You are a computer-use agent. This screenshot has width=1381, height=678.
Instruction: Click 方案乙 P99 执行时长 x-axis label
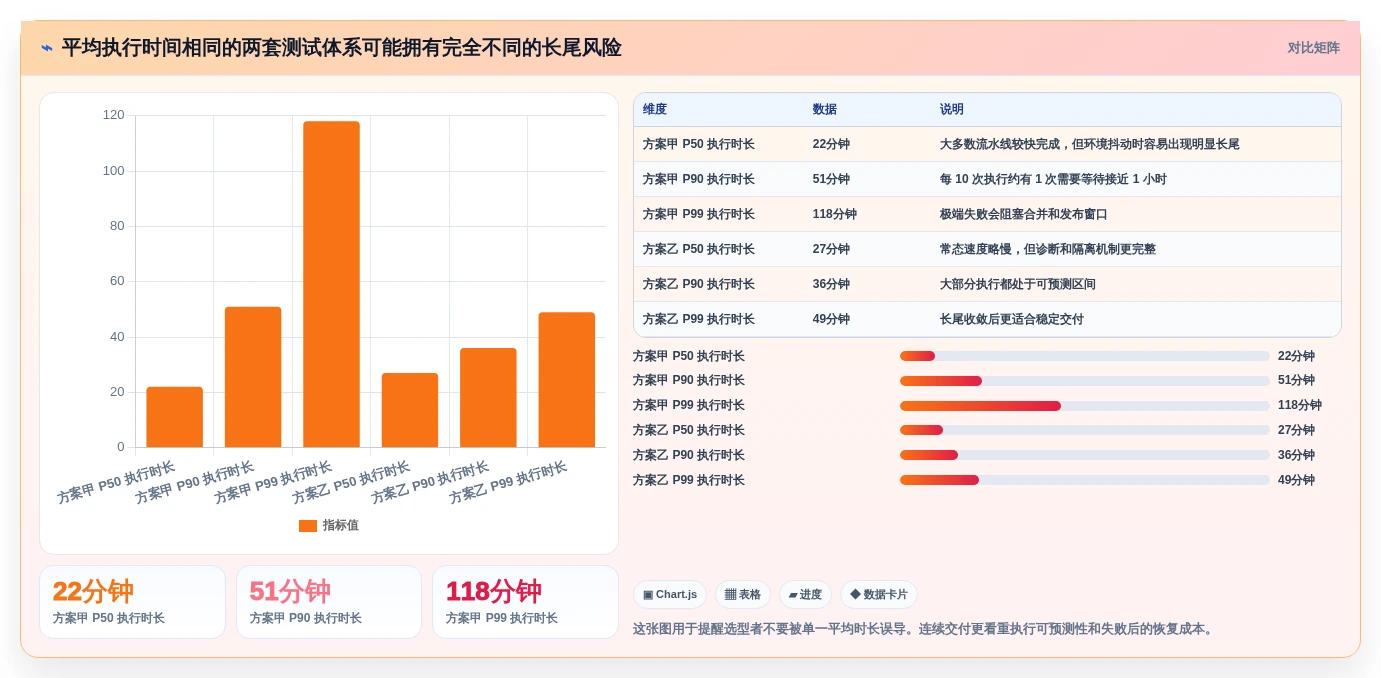click(x=508, y=482)
